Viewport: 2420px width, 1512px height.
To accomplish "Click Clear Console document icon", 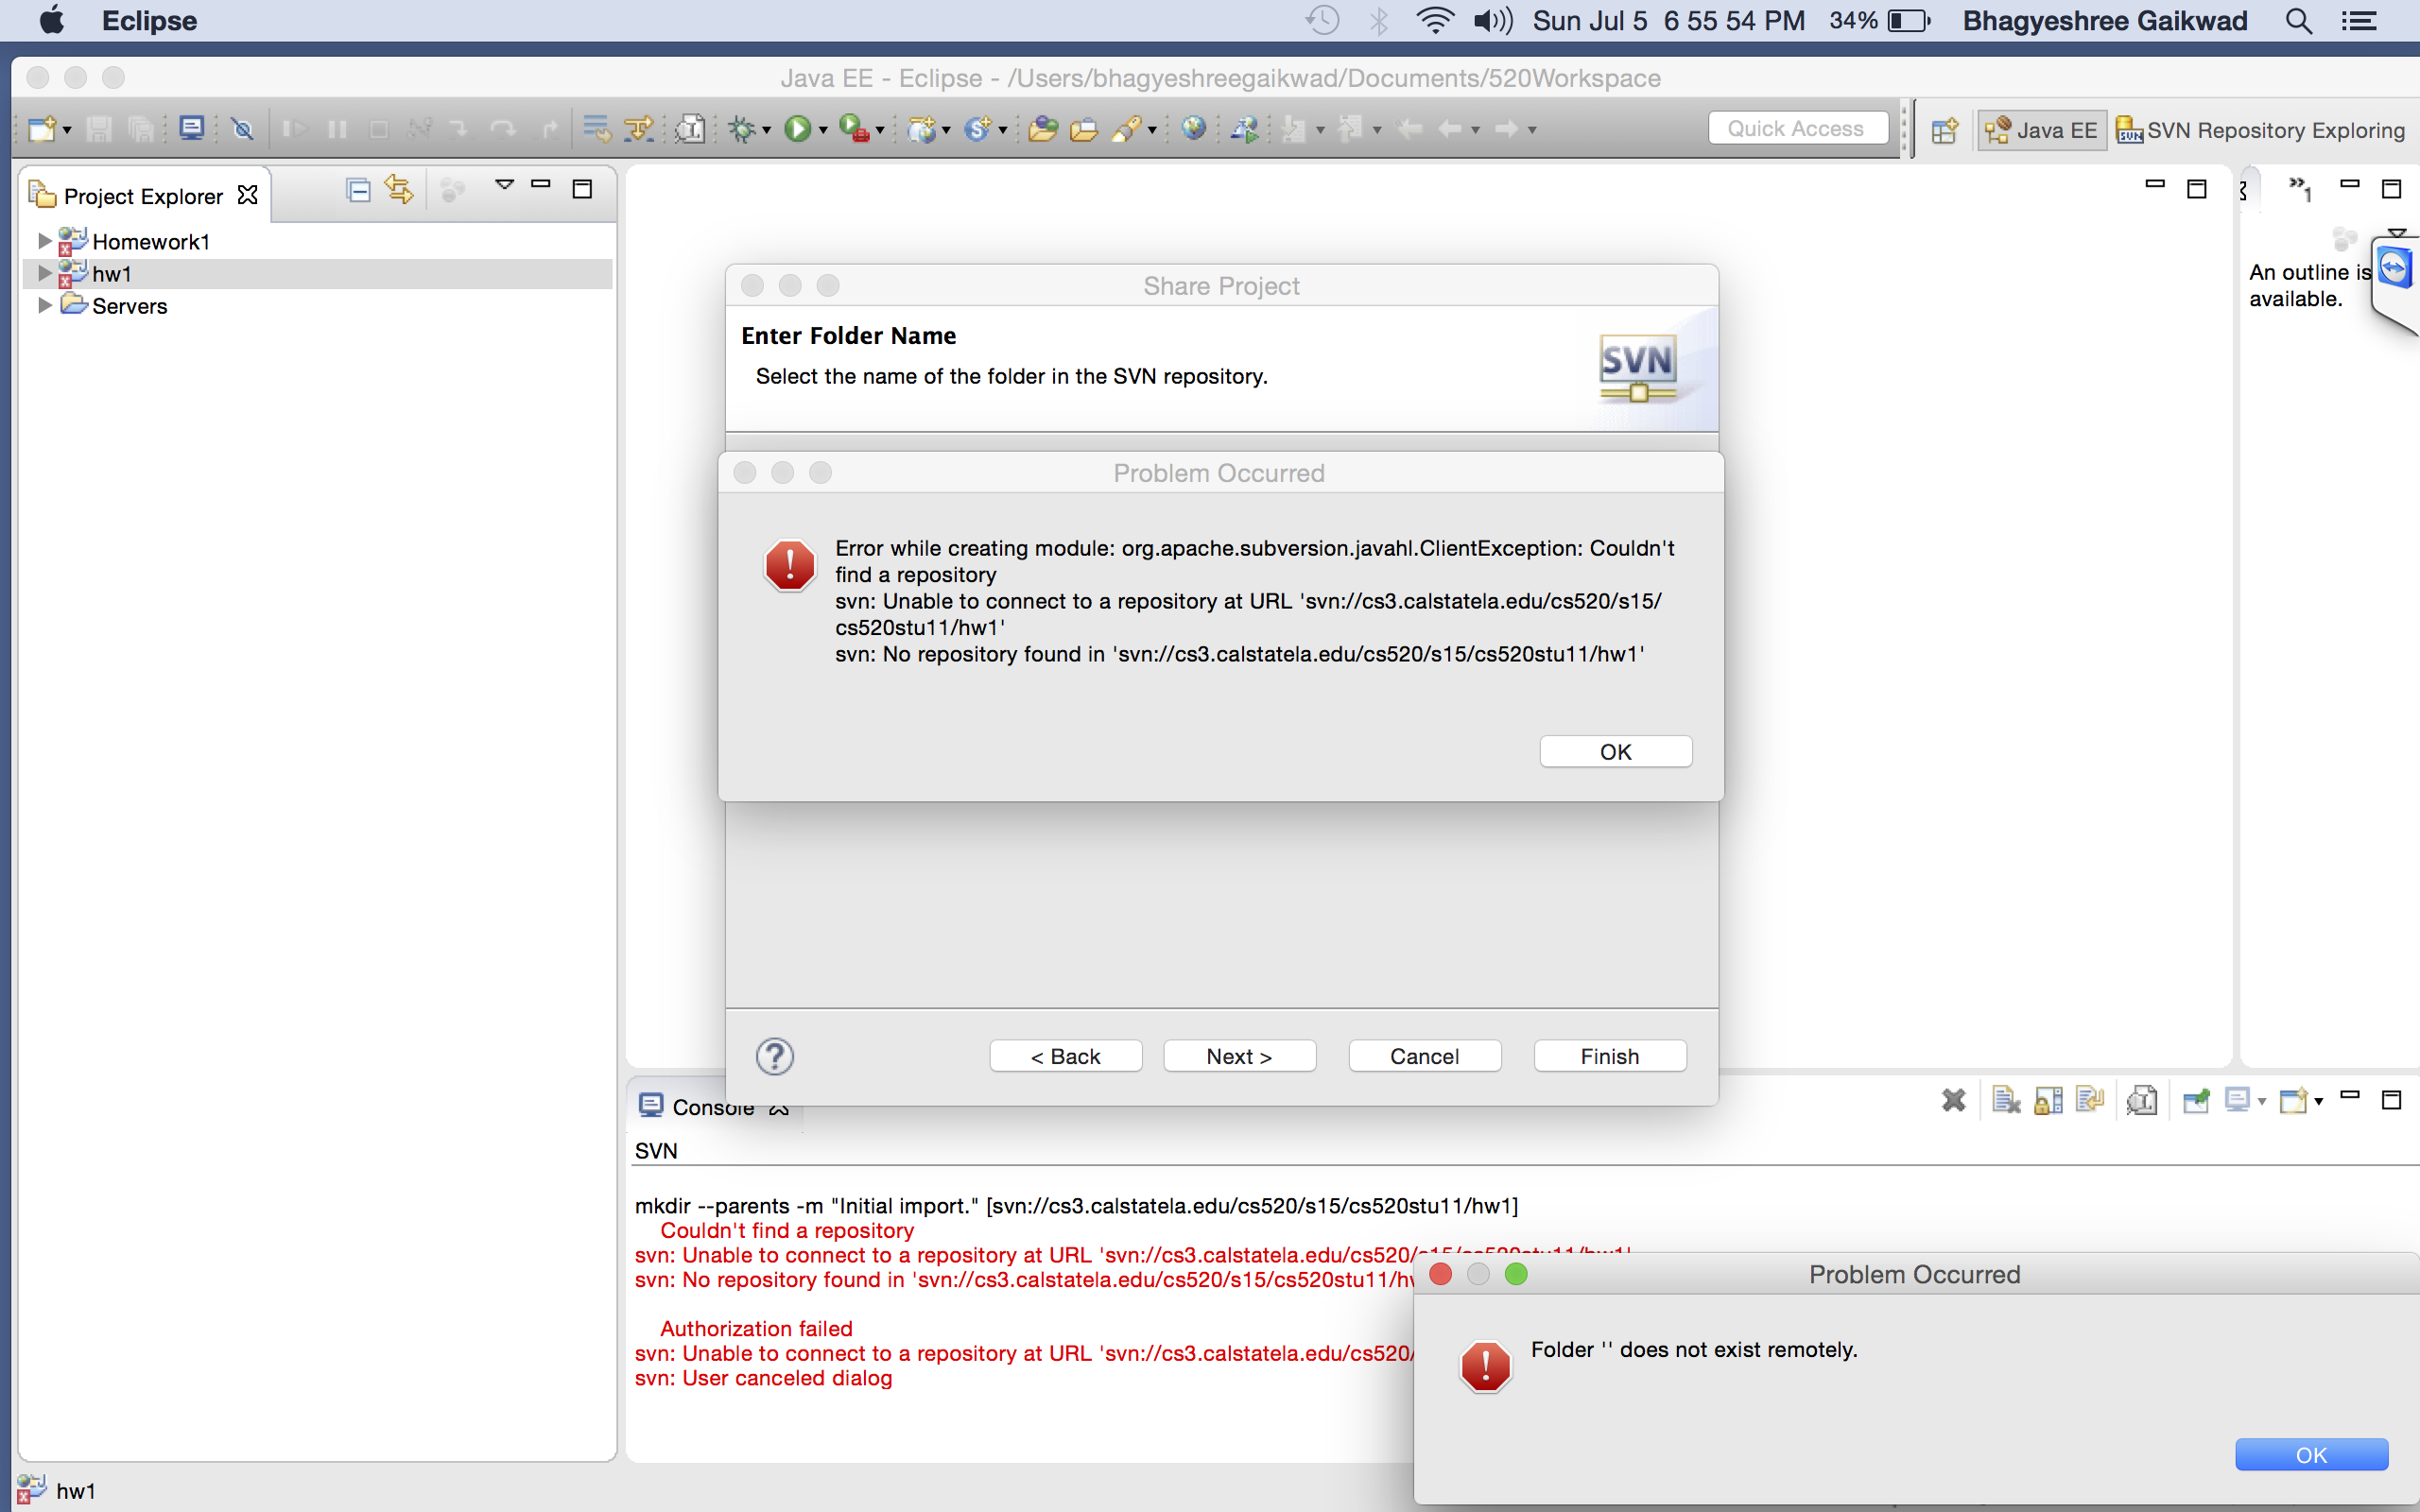I will (2005, 1101).
